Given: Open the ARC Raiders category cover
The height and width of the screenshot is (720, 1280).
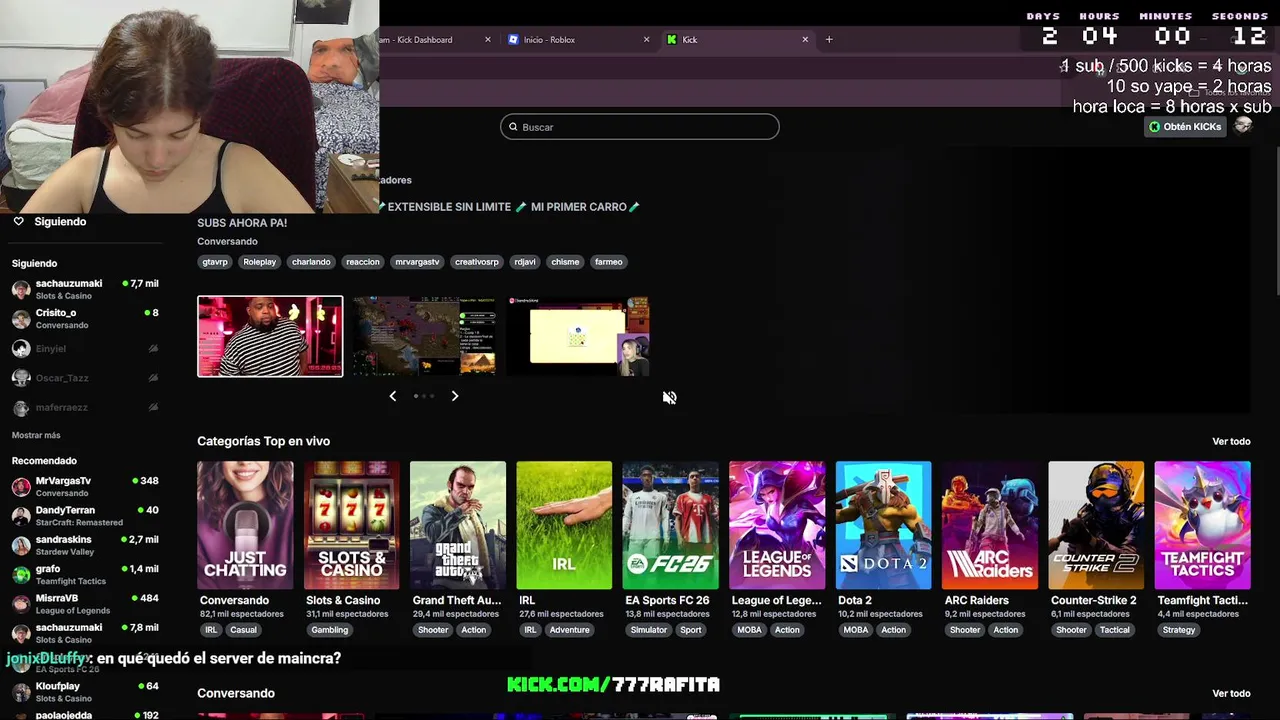Looking at the screenshot, I should [990, 525].
